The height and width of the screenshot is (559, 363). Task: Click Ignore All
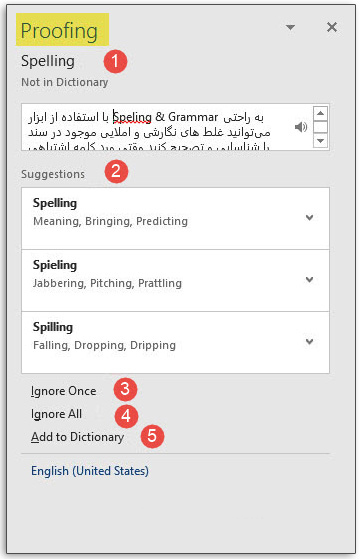pos(56,414)
